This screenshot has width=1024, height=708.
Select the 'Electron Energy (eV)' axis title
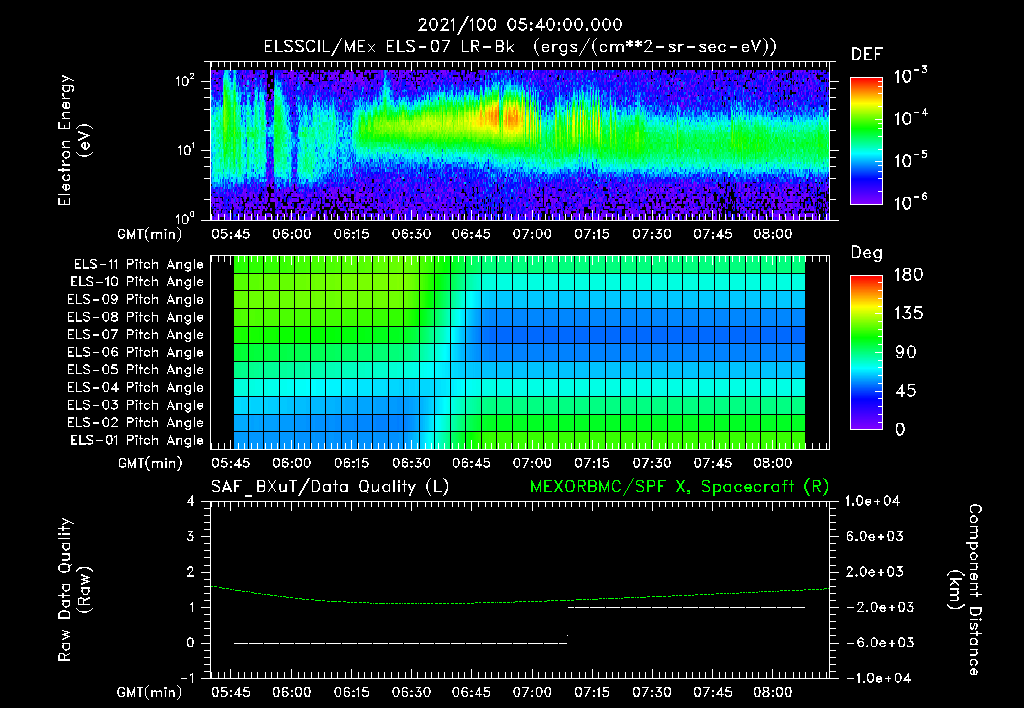(74, 140)
